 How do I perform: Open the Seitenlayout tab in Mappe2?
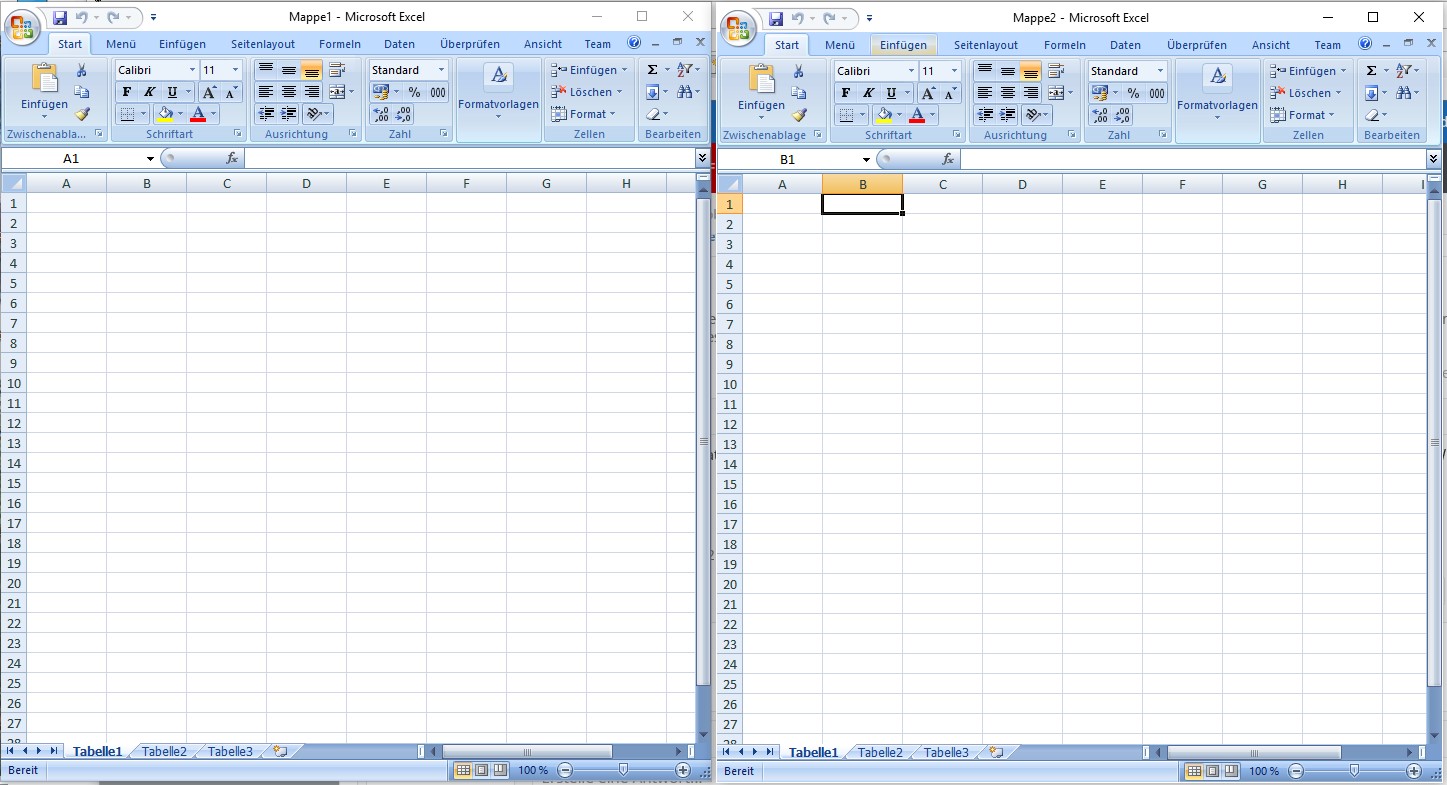986,45
